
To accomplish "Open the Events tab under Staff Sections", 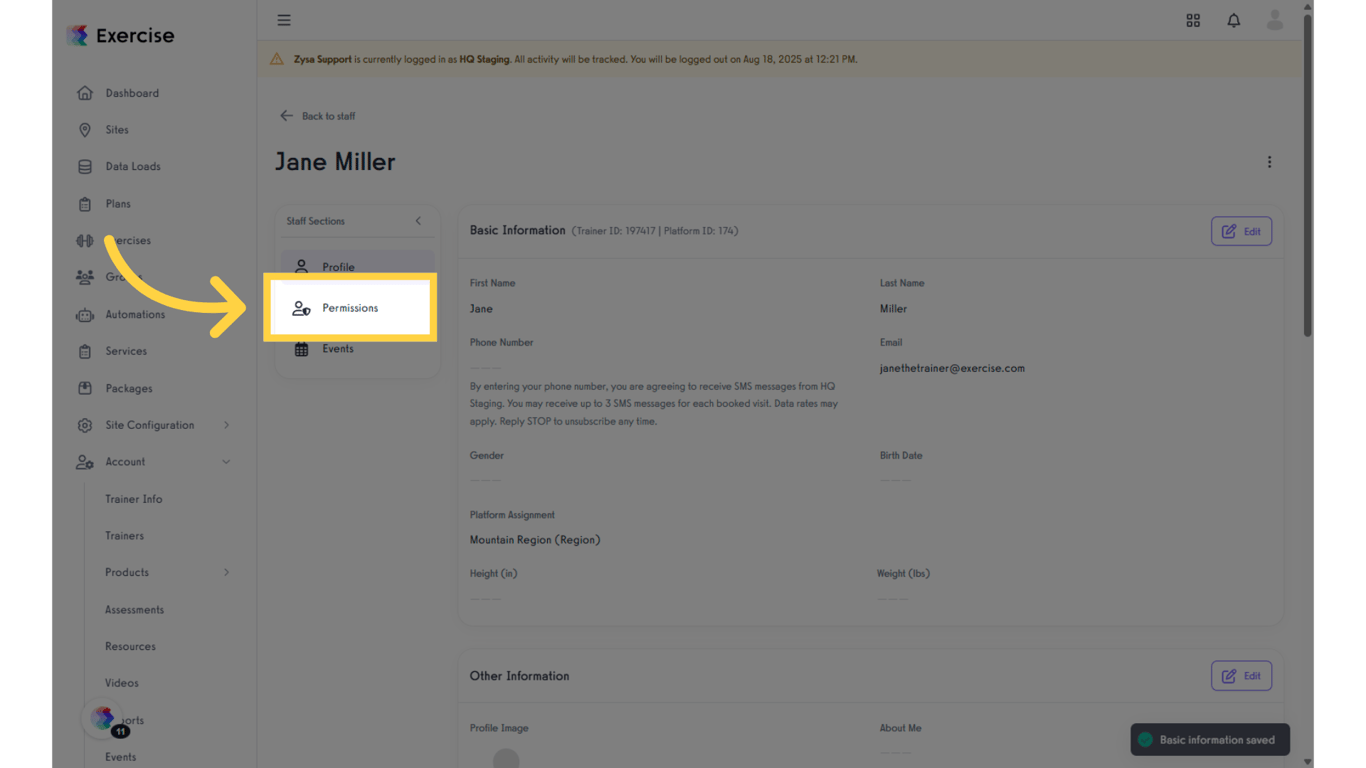I will pos(339,348).
